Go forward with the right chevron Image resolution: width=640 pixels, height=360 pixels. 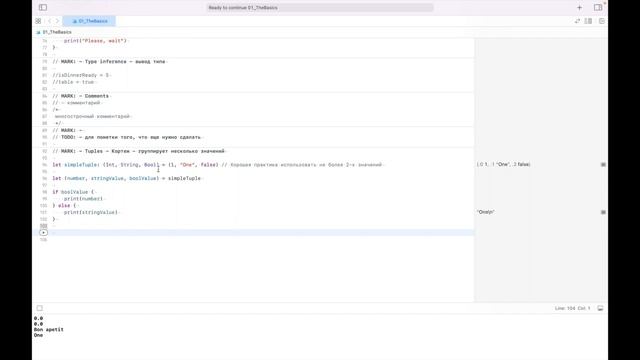57,21
